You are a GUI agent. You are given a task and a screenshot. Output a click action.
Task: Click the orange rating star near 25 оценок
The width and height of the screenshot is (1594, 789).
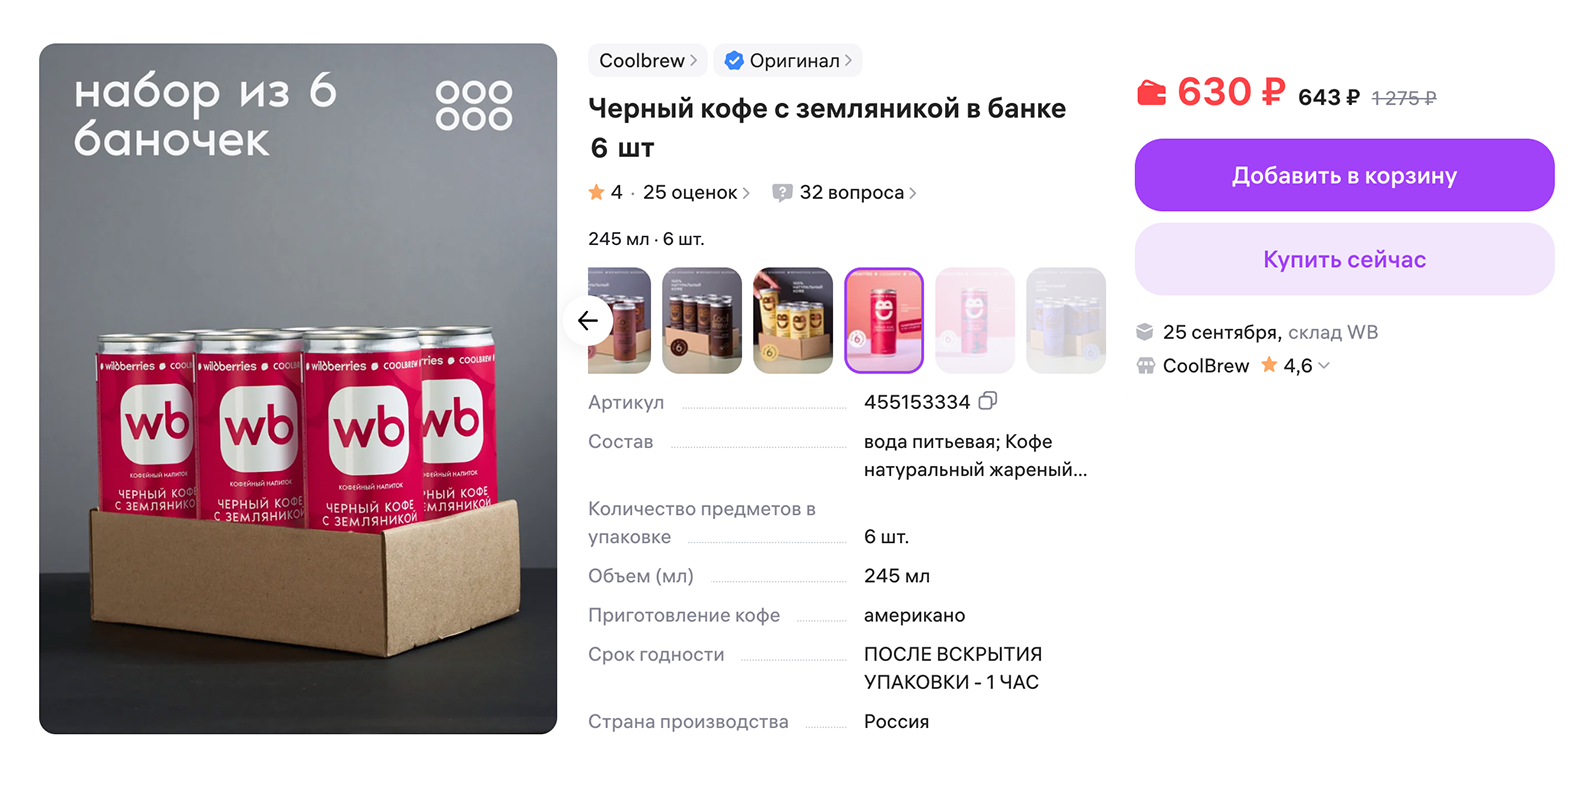coord(596,192)
